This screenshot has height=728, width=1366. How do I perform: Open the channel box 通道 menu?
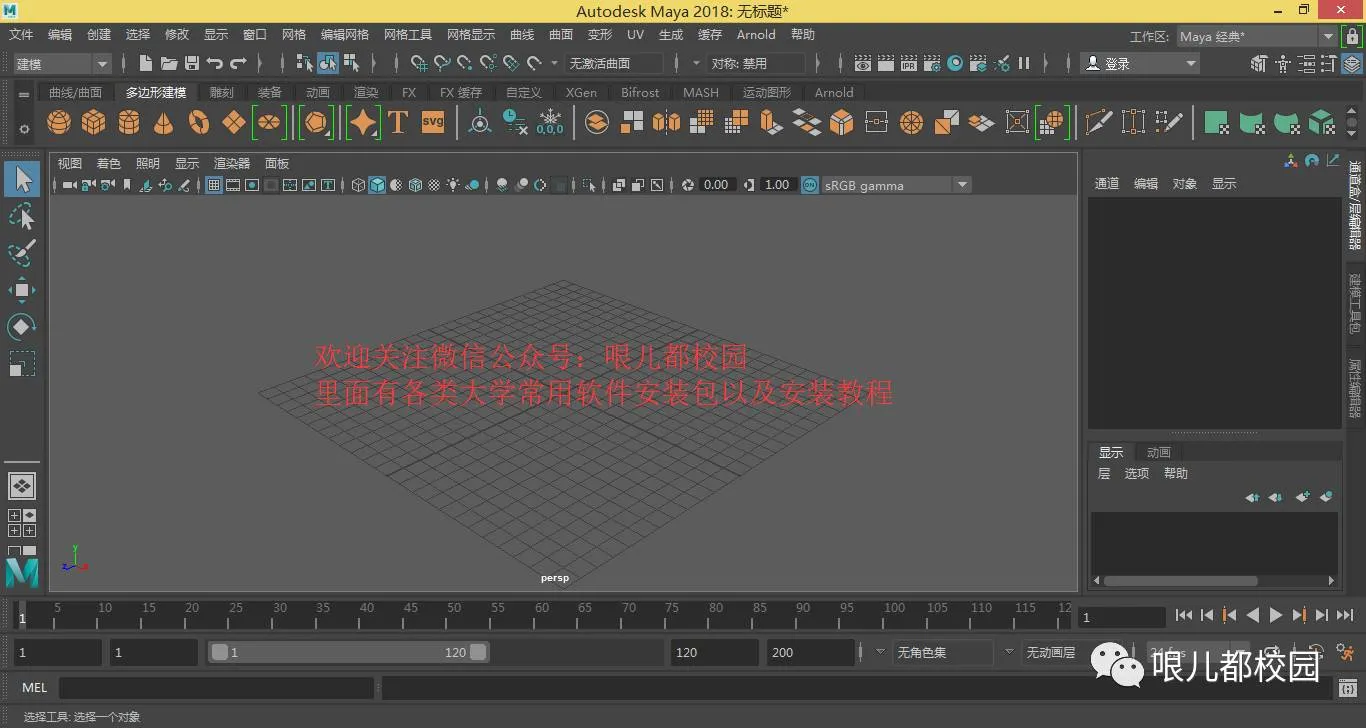pos(1107,183)
